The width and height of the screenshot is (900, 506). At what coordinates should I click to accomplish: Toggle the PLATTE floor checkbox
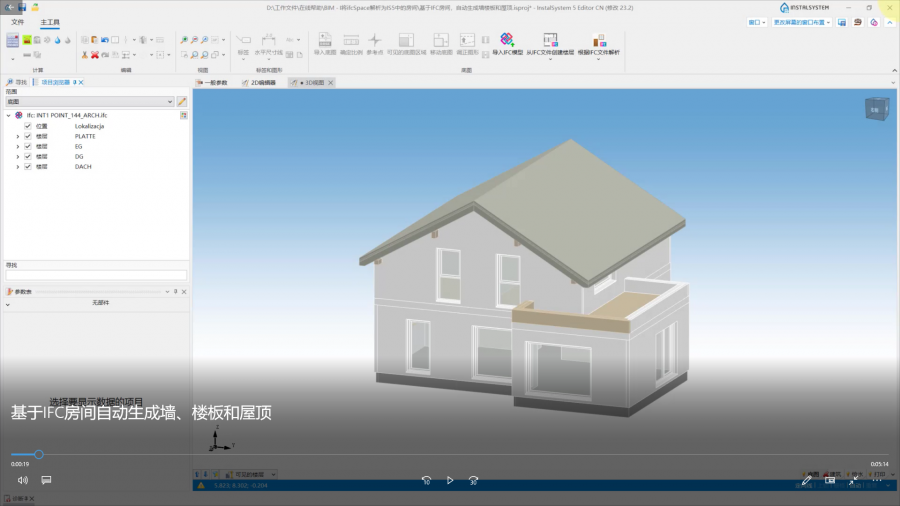(28, 136)
